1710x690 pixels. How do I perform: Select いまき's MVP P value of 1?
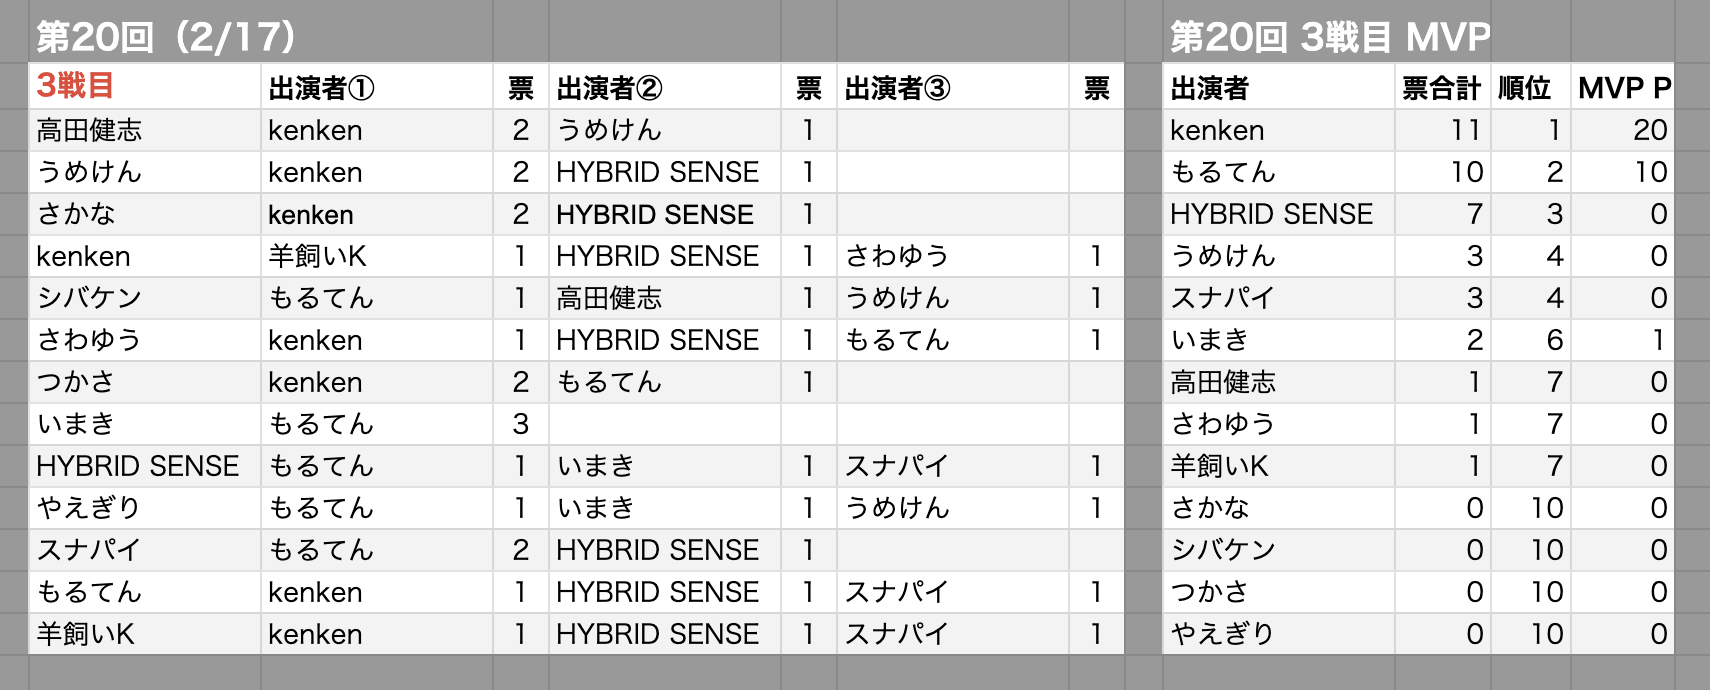pos(1657,340)
